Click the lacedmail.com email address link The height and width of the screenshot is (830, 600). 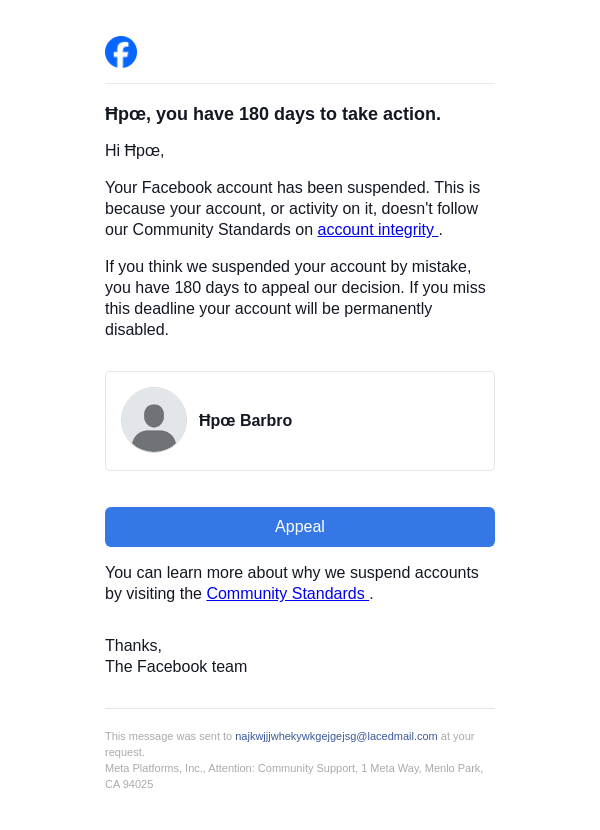[x=336, y=736]
